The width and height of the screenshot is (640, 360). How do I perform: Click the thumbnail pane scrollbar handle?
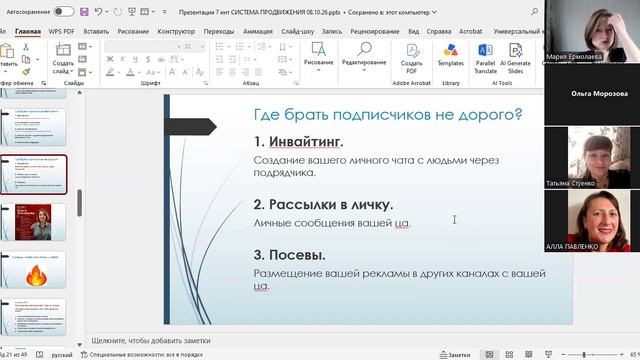(80, 203)
